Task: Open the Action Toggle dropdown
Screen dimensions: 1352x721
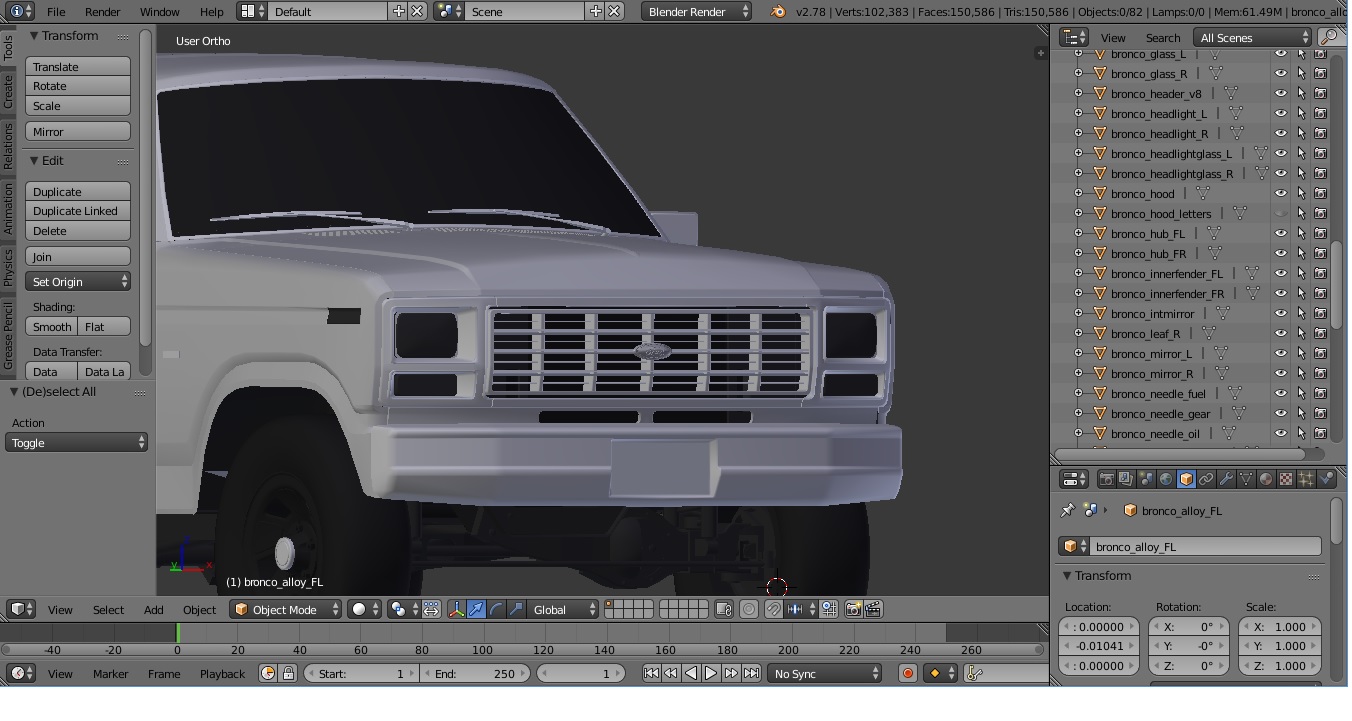Action: tap(77, 442)
